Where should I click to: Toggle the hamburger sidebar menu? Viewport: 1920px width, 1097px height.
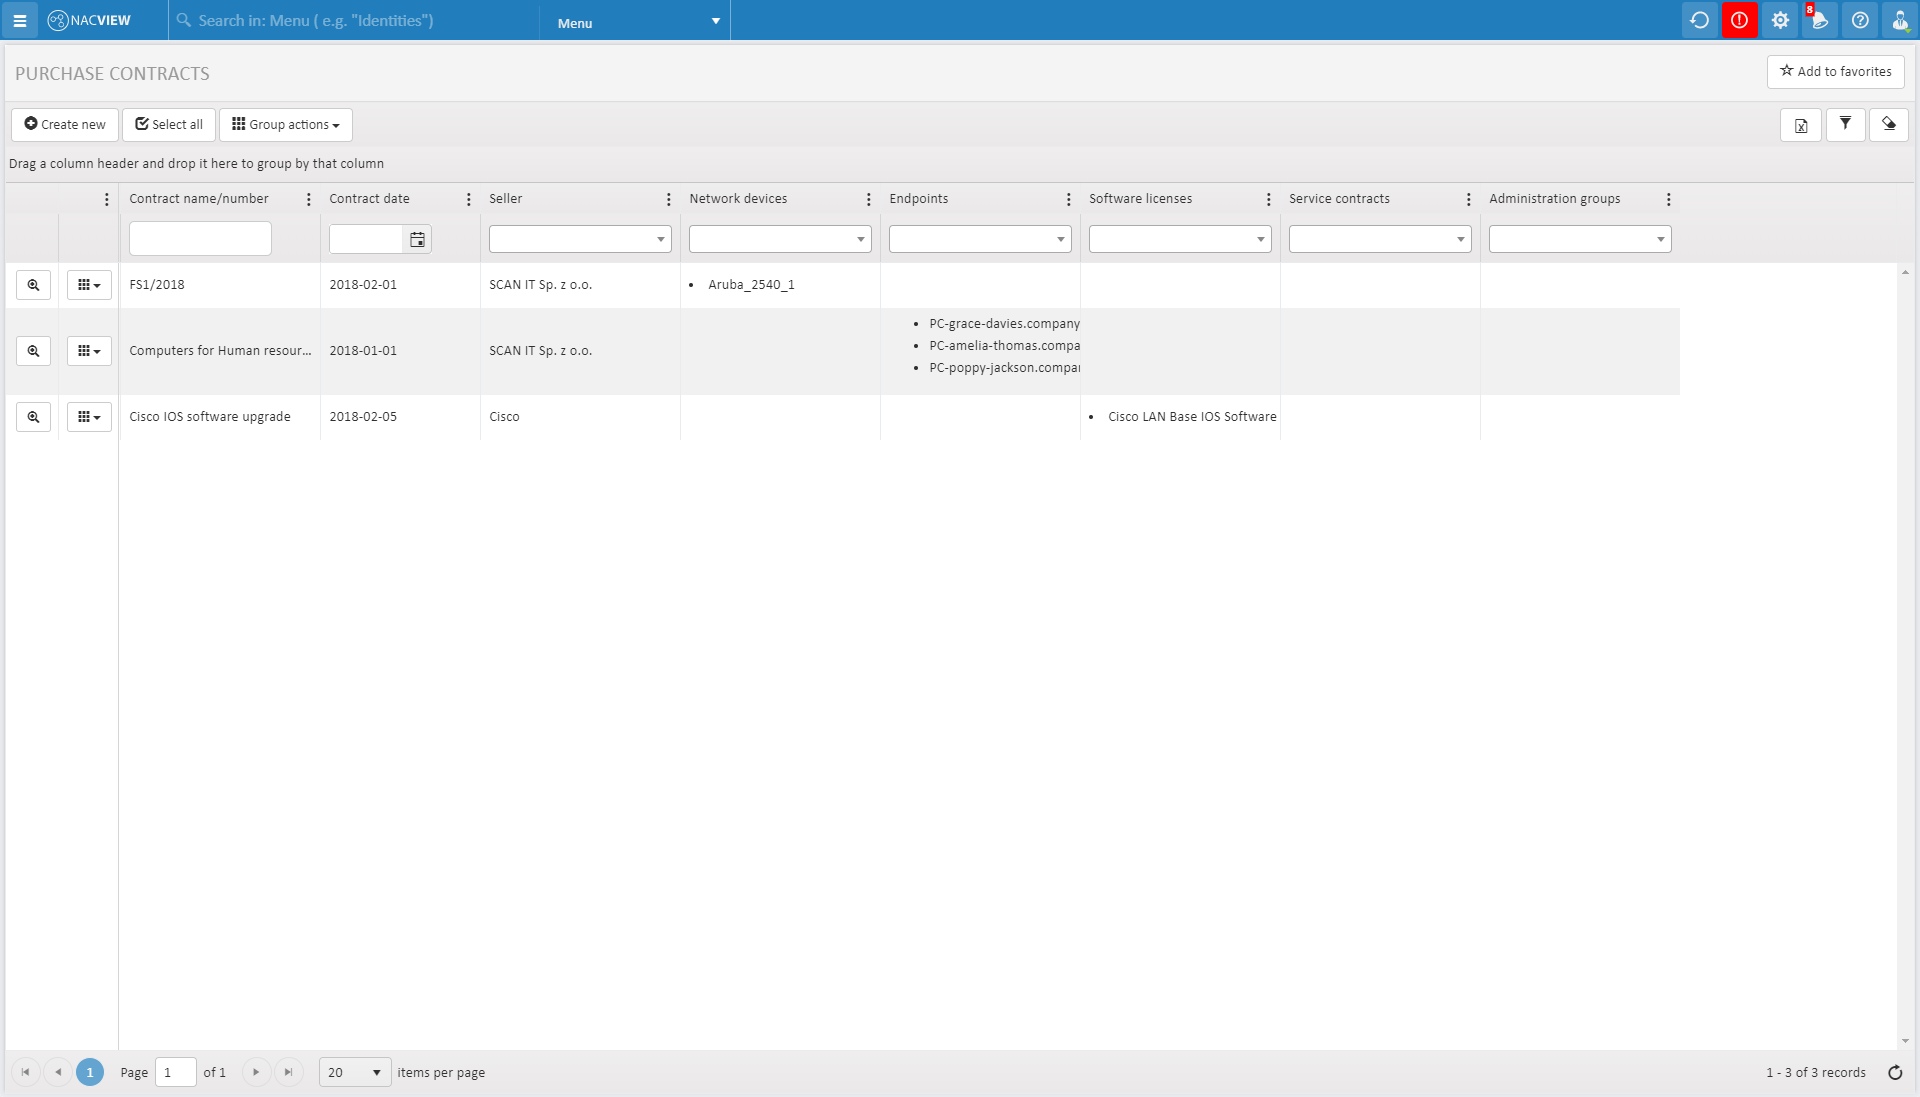[x=19, y=20]
